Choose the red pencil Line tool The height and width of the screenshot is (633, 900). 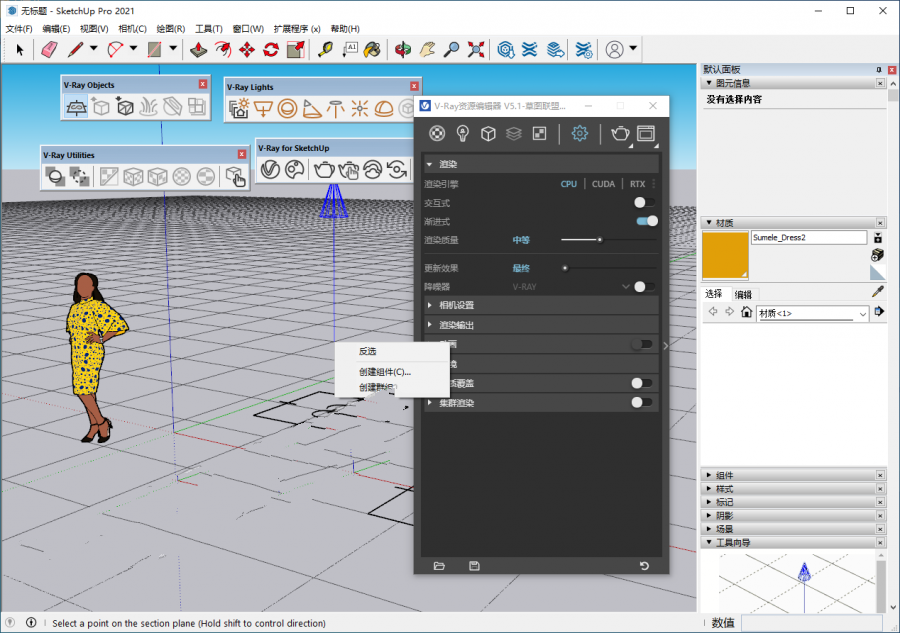[x=75, y=50]
